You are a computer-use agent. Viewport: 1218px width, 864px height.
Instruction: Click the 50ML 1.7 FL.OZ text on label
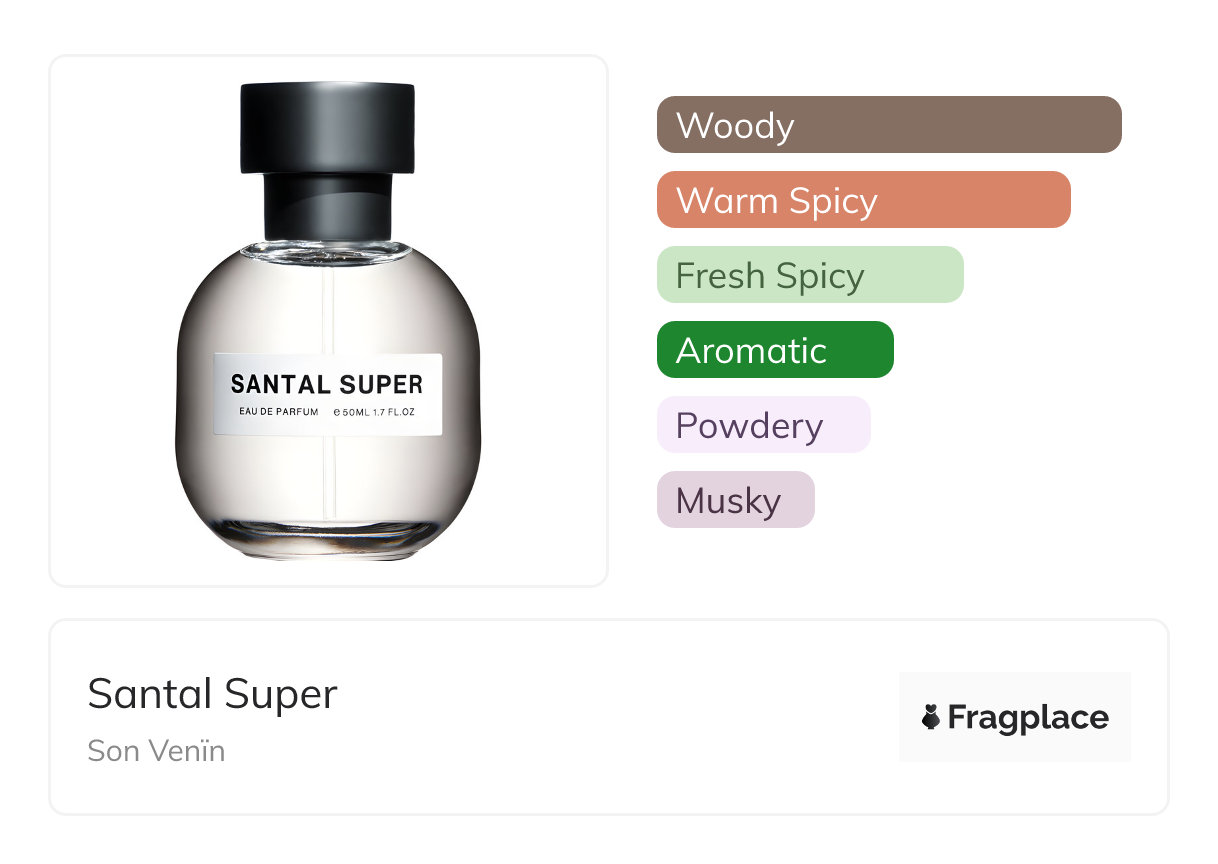pos(379,412)
